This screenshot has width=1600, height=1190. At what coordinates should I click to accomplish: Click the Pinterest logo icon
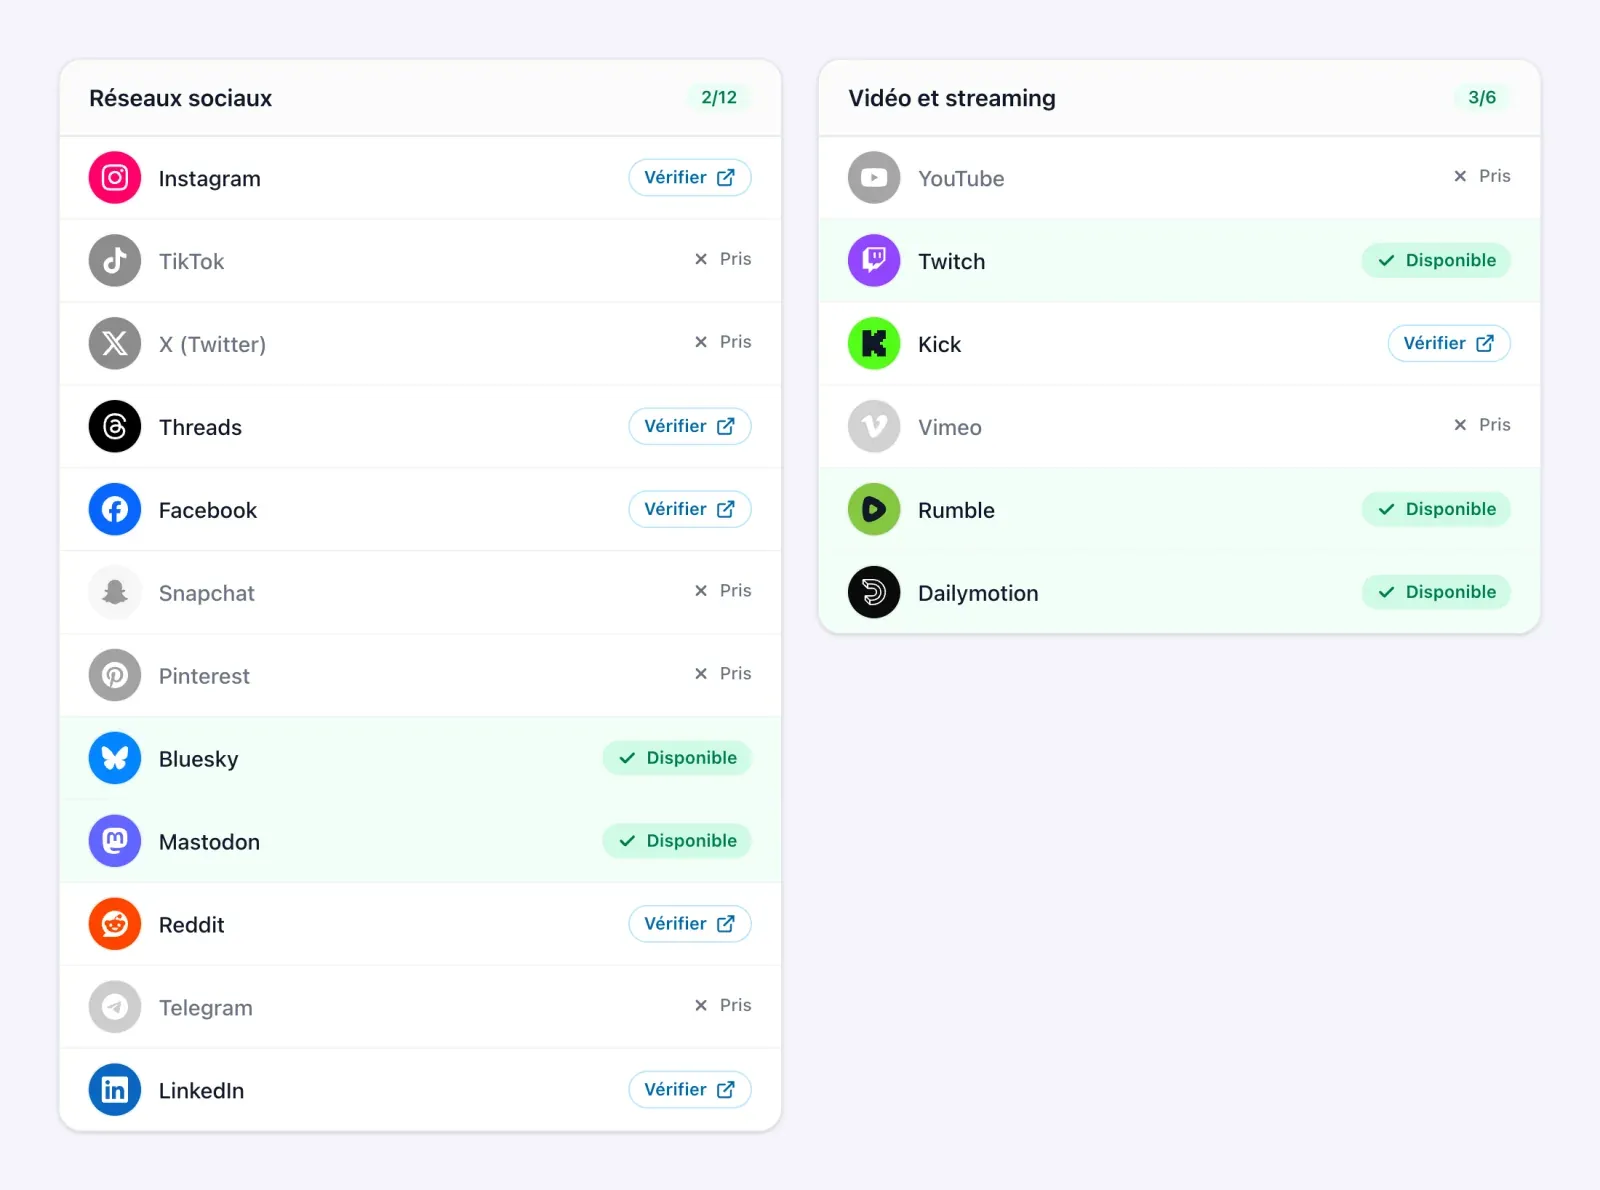[115, 676]
